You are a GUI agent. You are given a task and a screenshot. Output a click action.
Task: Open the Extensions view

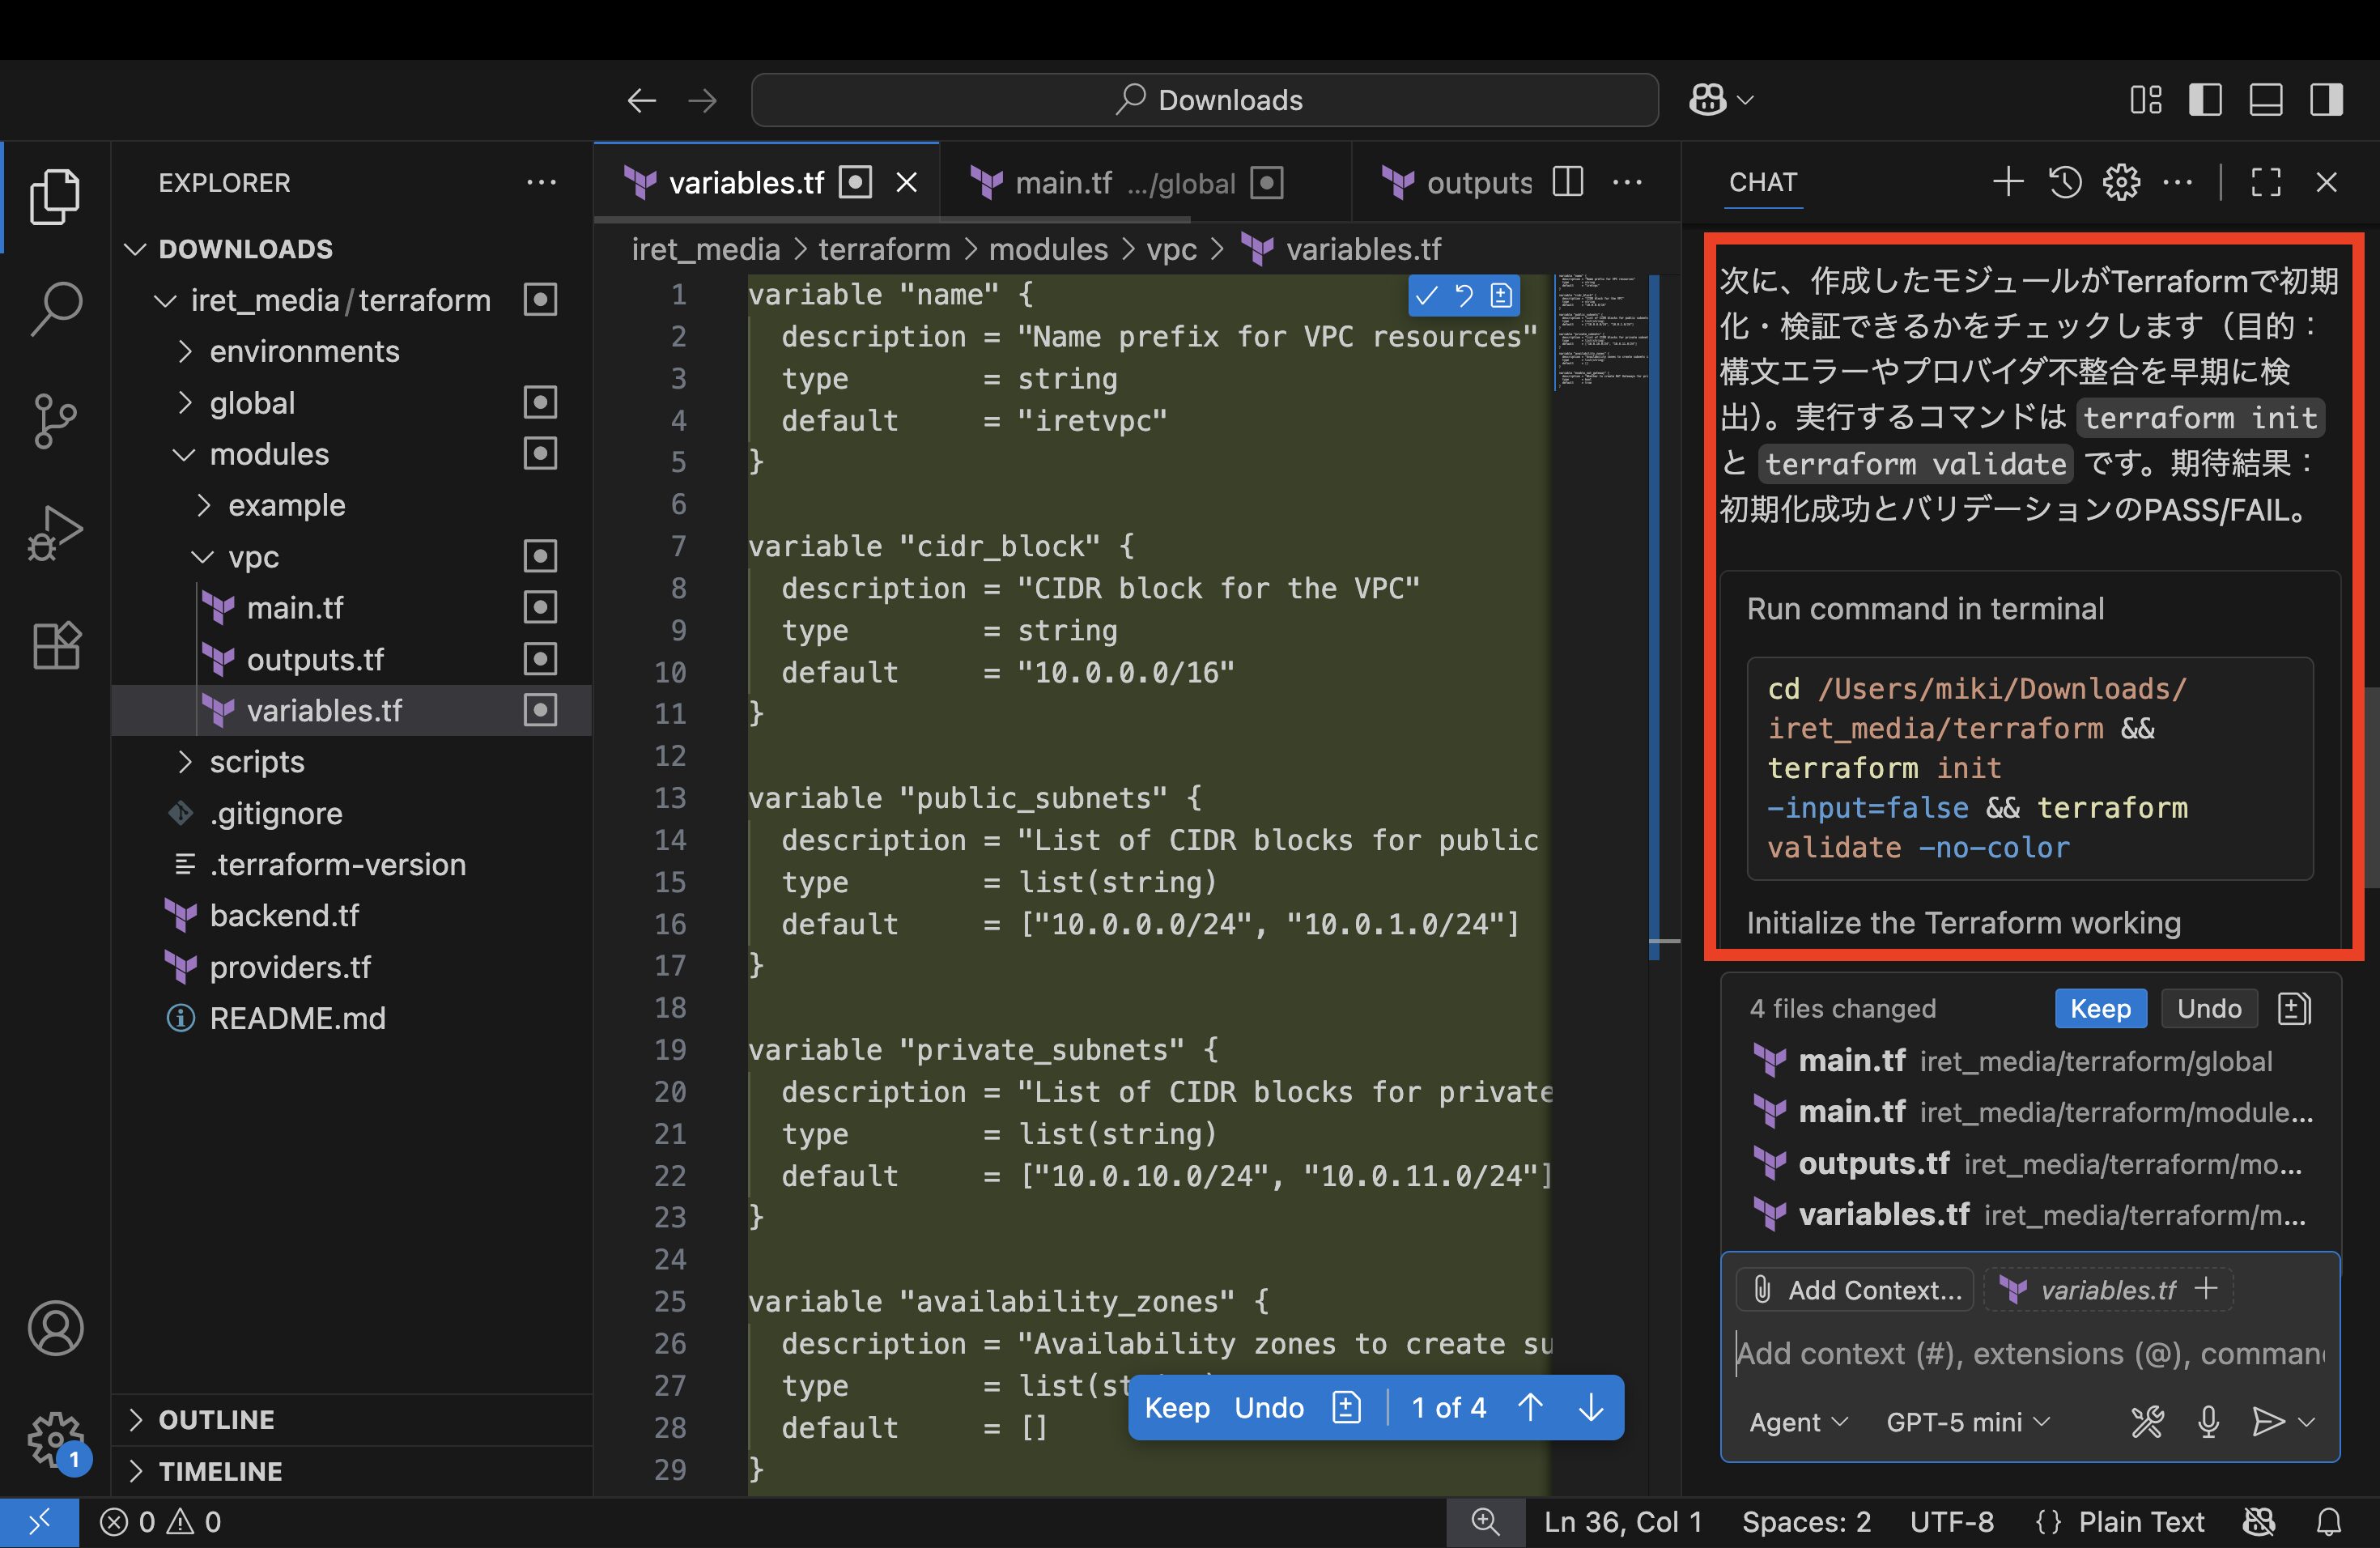tap(56, 645)
